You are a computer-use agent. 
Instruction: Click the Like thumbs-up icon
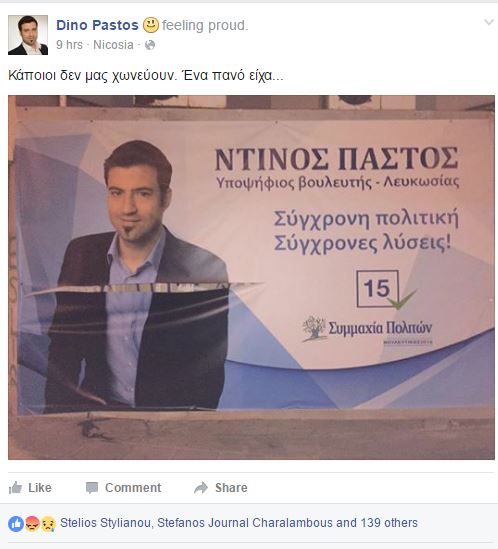tap(15, 487)
